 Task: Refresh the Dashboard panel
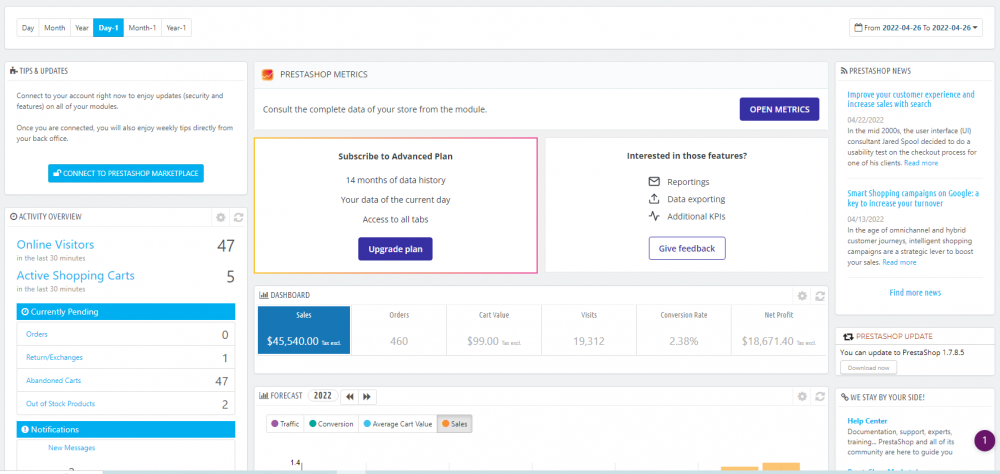coord(820,296)
